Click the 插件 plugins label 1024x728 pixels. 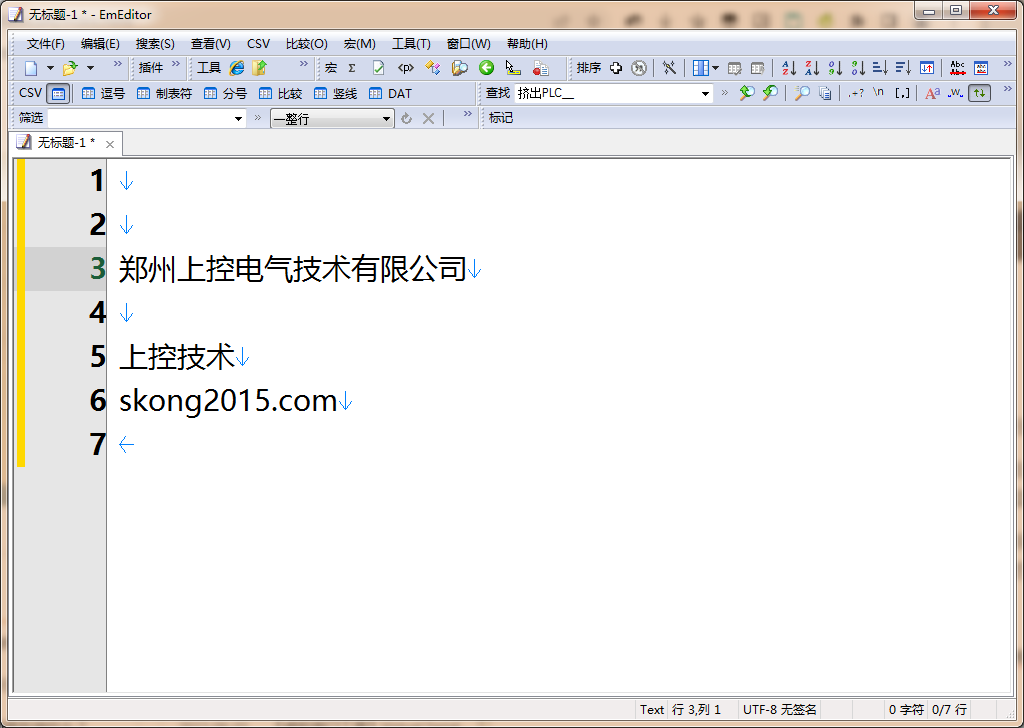[151, 68]
